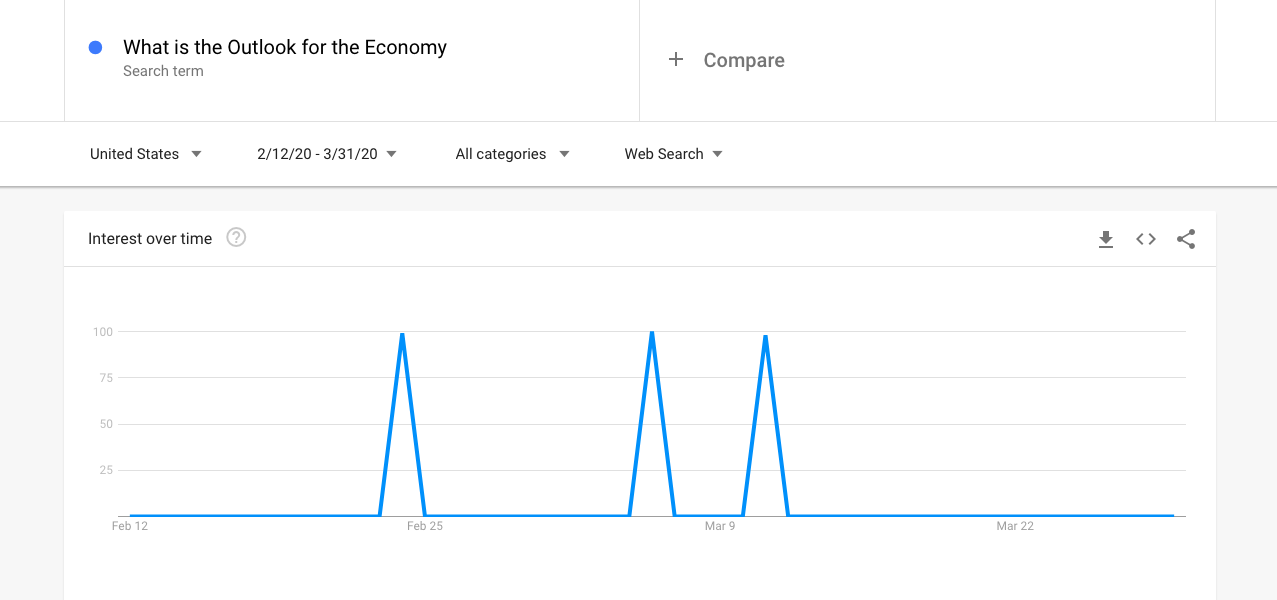The image size is (1277, 600).
Task: Download the interest over time data
Action: [1105, 239]
